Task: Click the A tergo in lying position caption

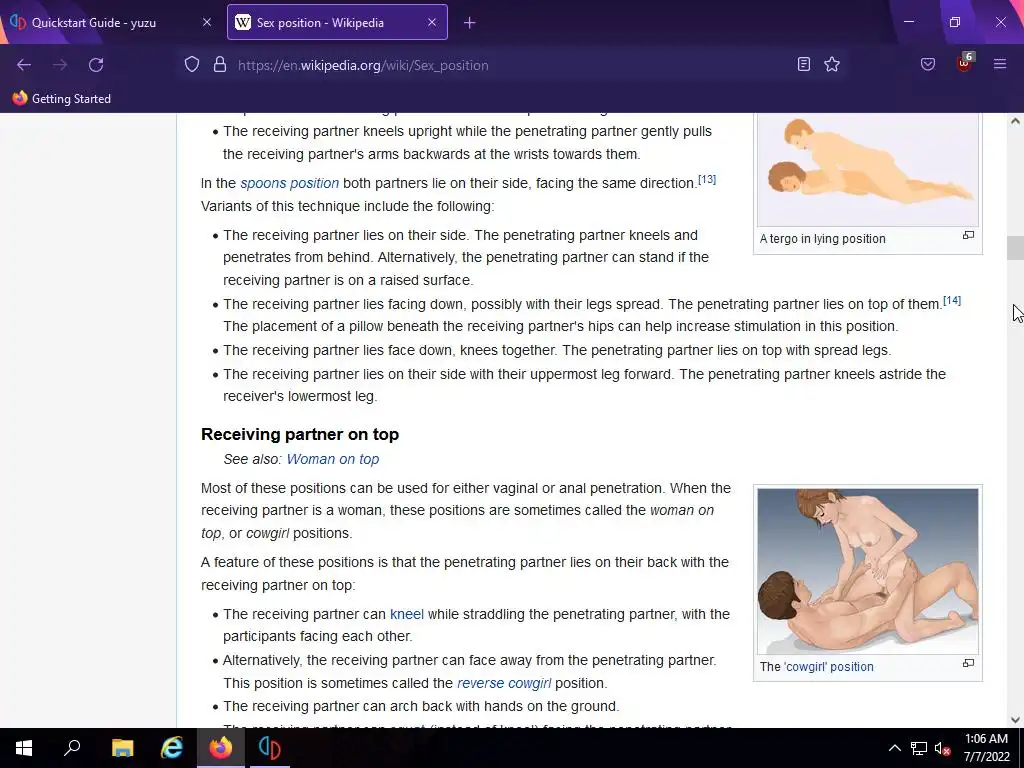Action: pyautogui.click(x=822, y=239)
